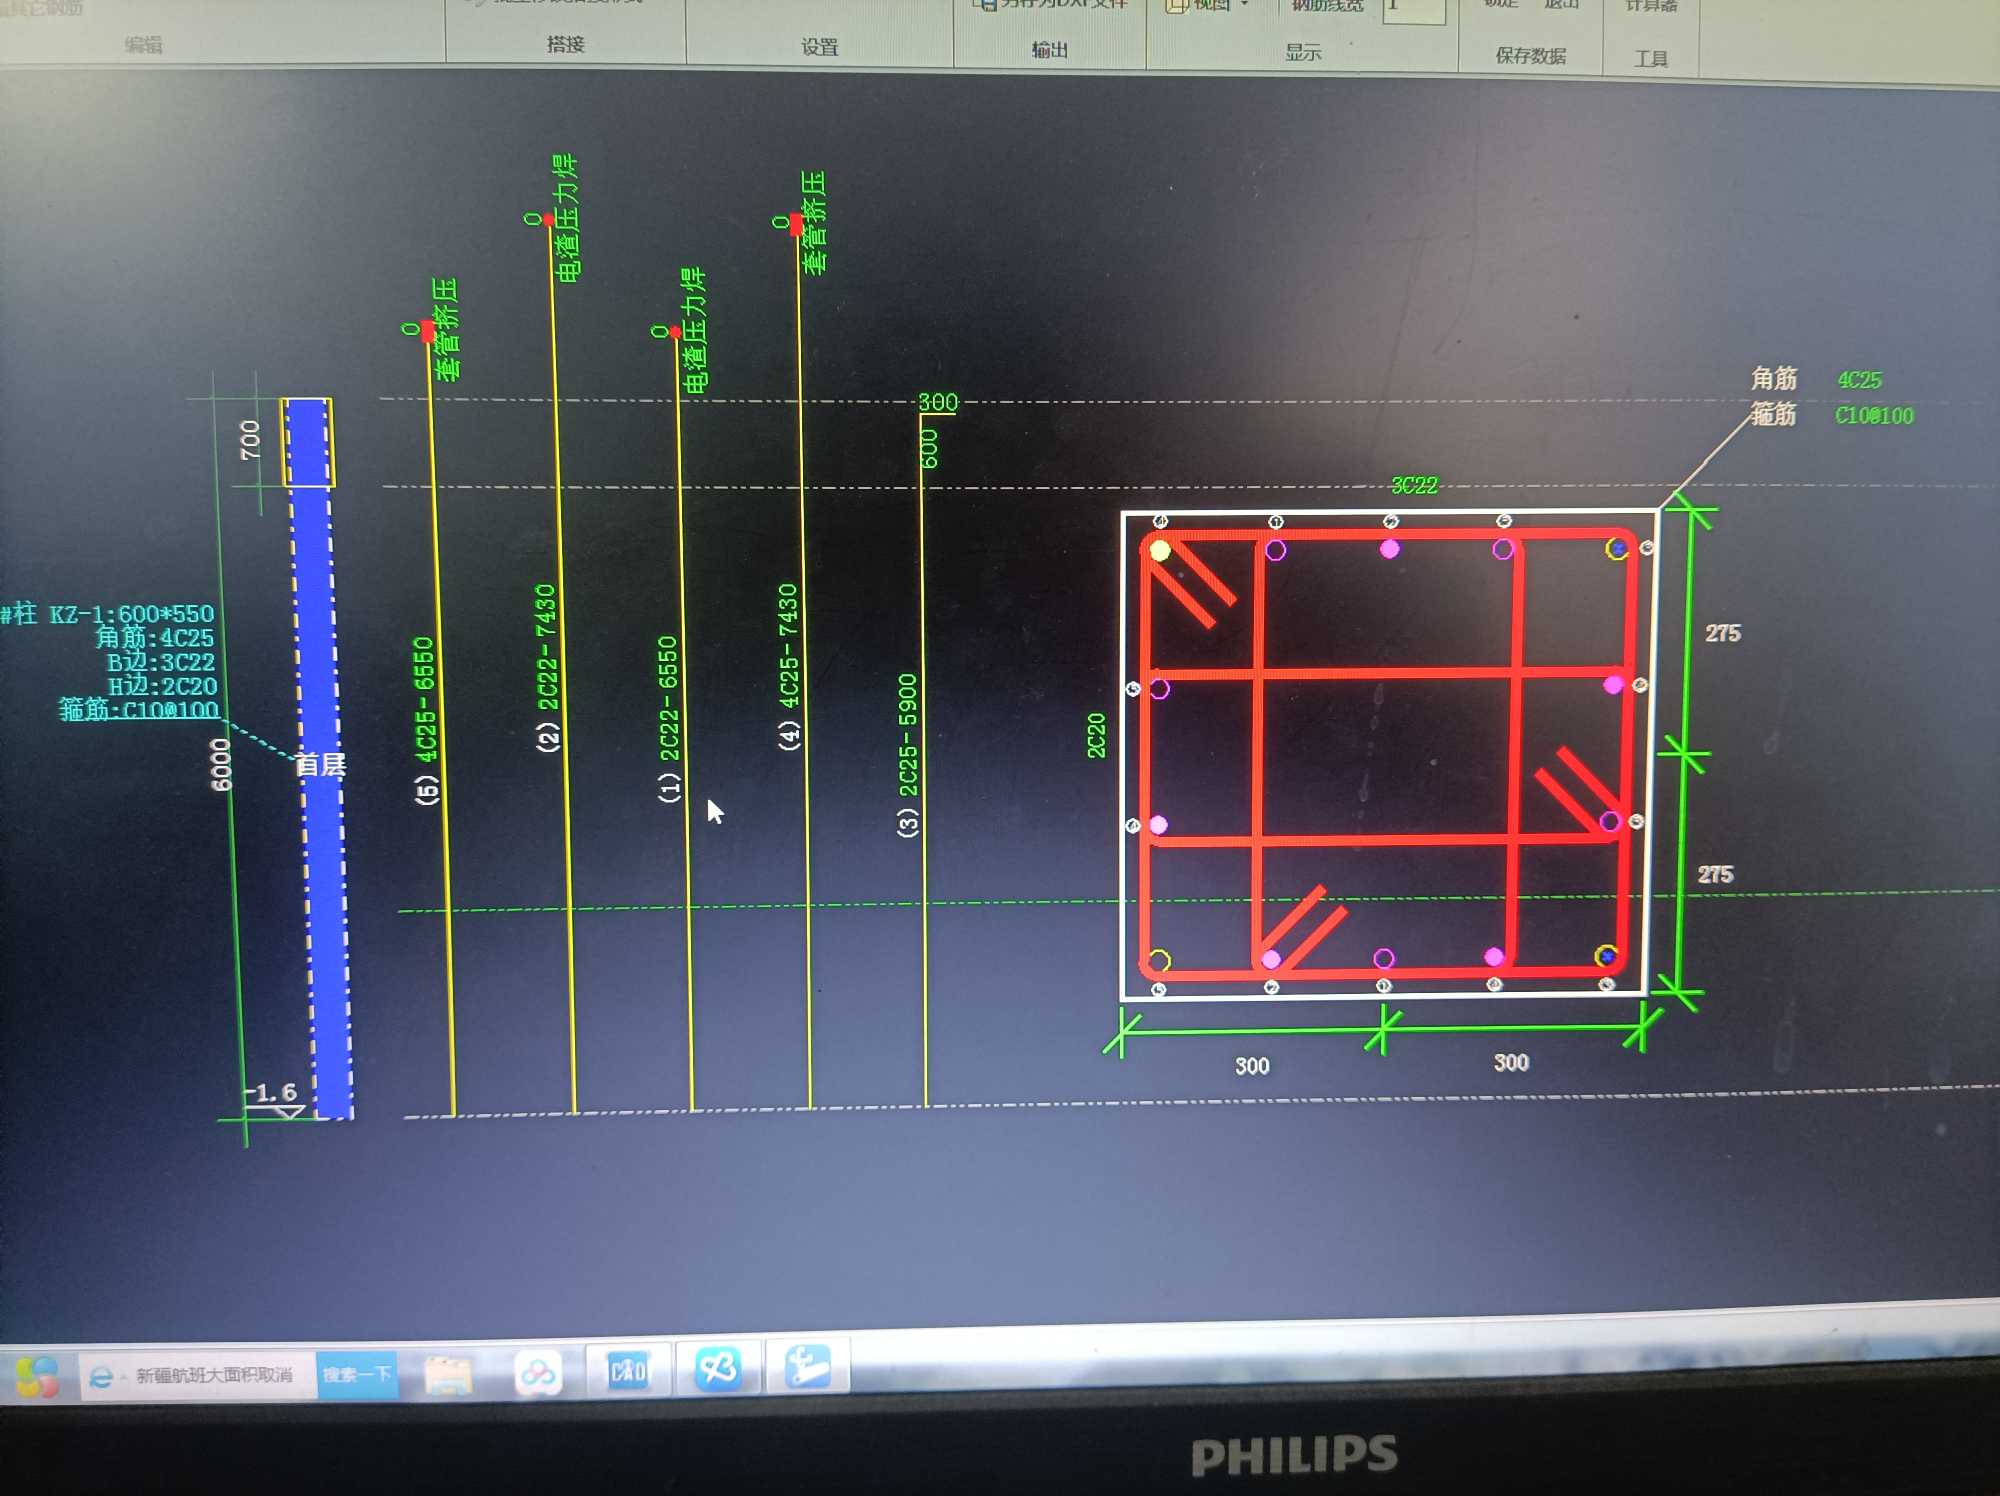
Task: Click the 300 bend dimension on bar (3)
Action: tap(938, 402)
